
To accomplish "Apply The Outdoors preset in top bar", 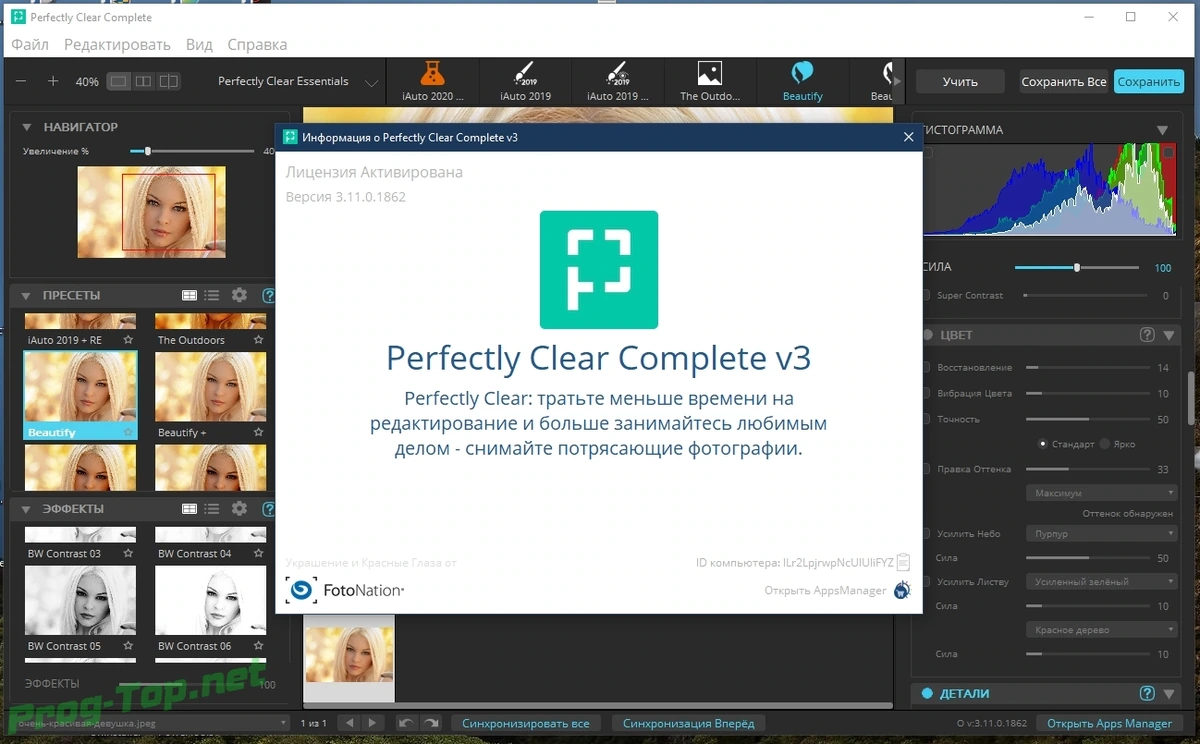I will pos(710,81).
